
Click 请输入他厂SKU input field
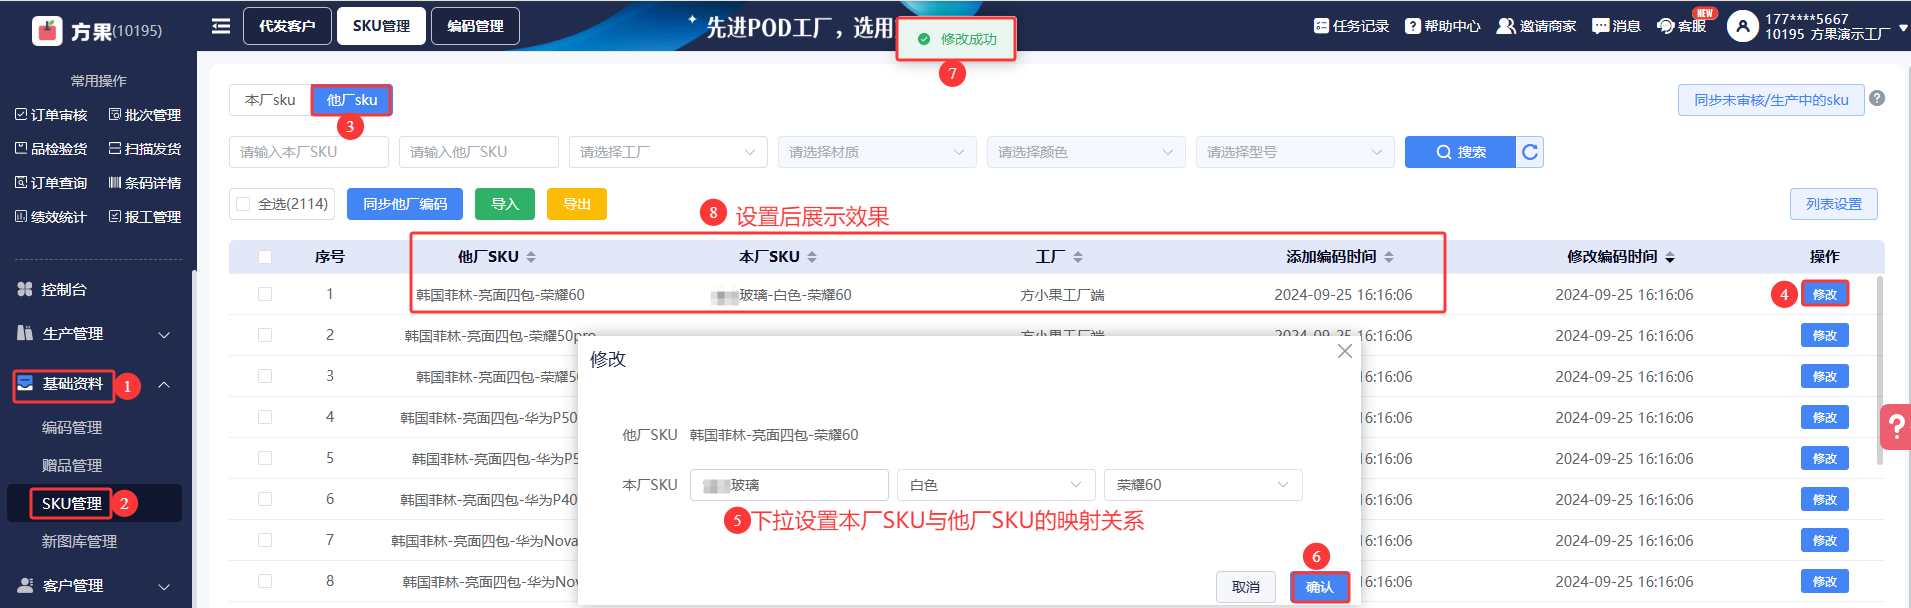click(479, 152)
